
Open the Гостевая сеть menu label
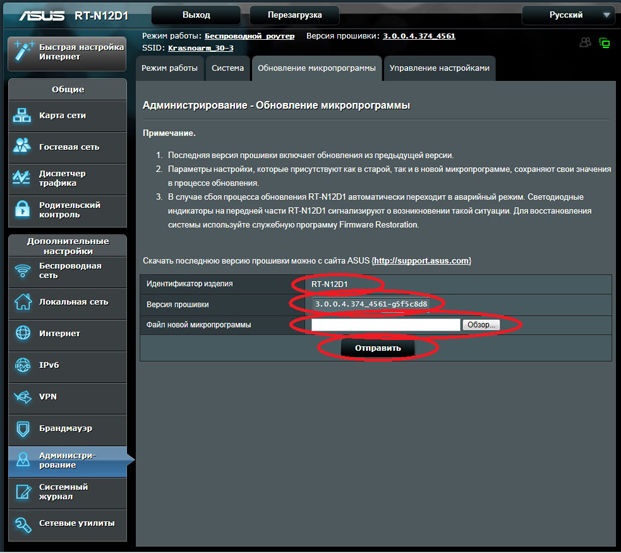(69, 147)
